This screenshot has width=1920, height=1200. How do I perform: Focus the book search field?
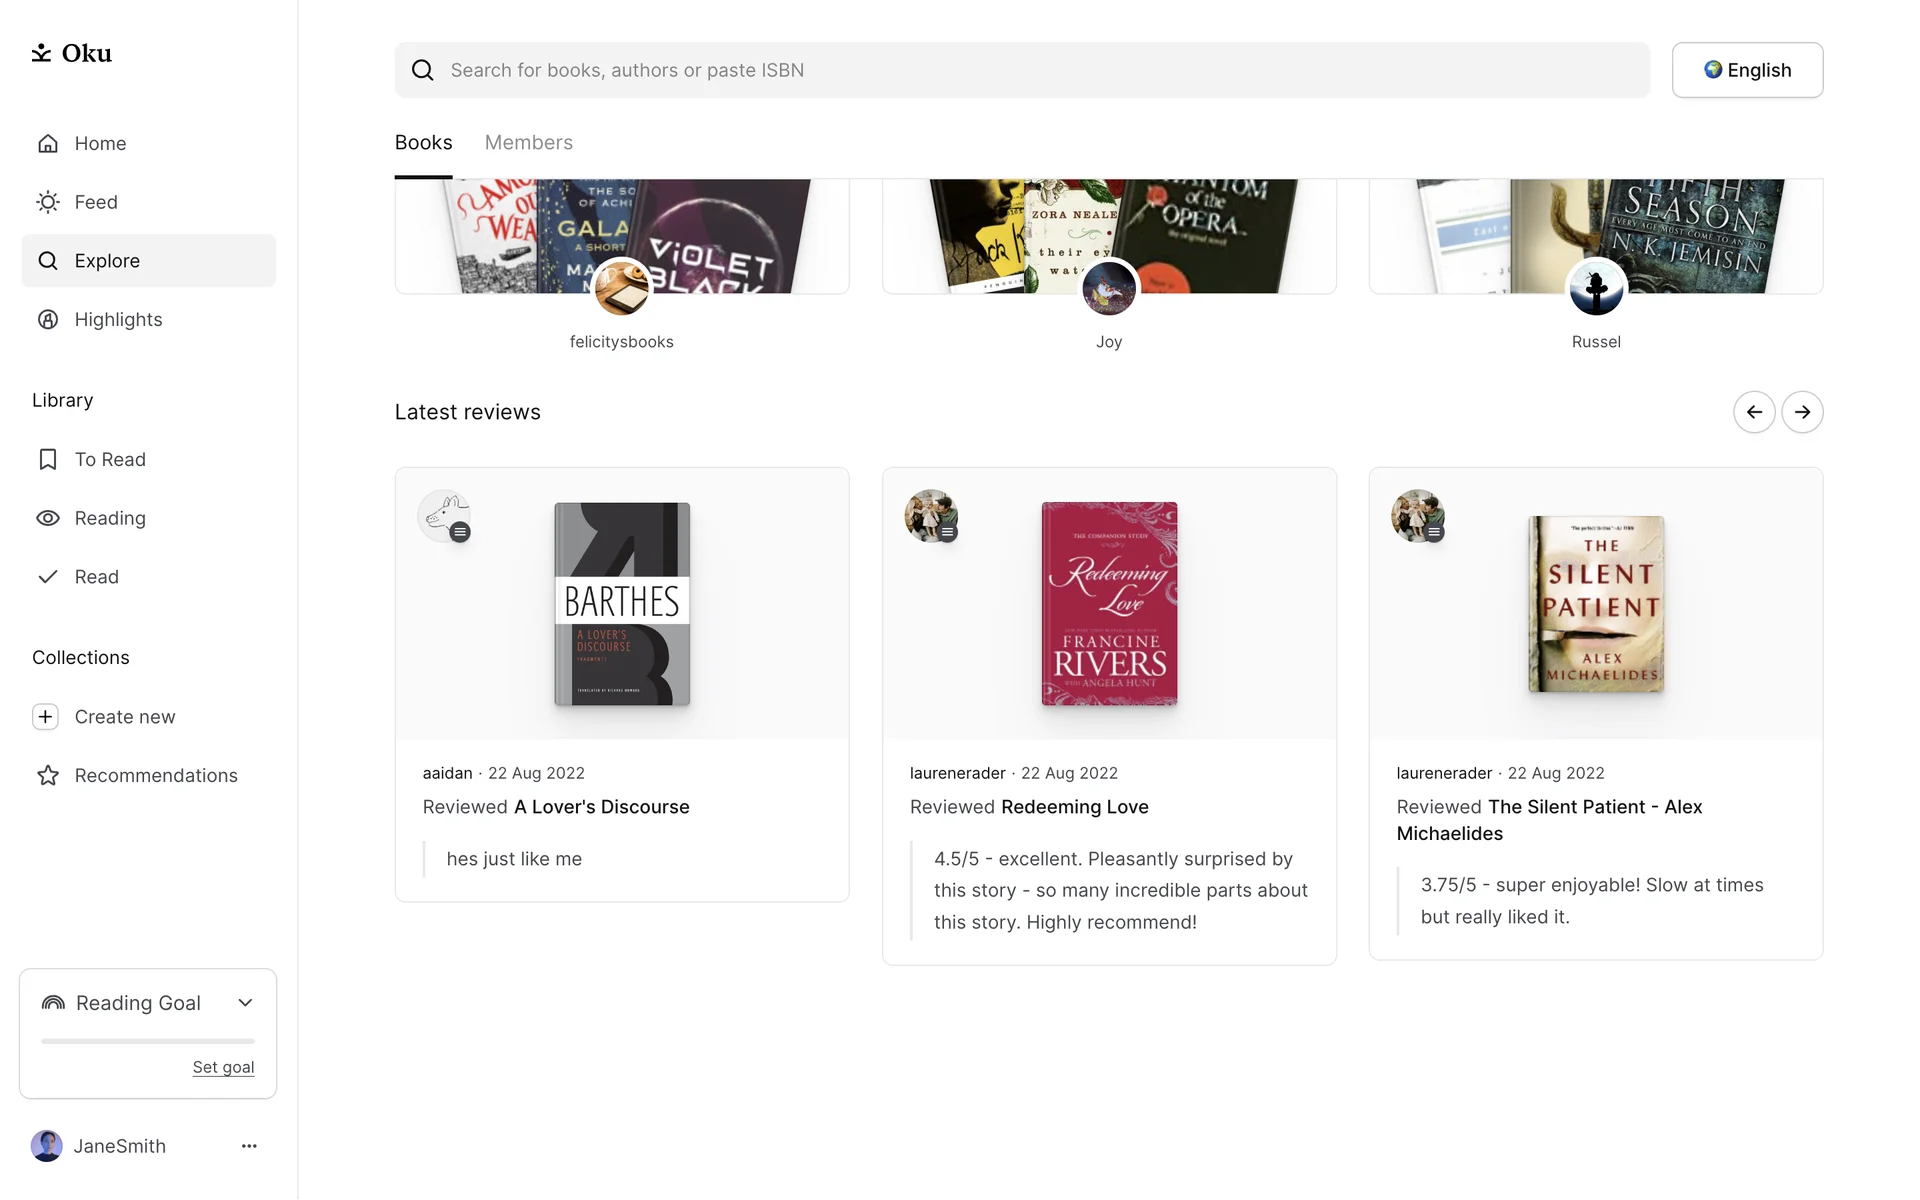[x=1020, y=70]
